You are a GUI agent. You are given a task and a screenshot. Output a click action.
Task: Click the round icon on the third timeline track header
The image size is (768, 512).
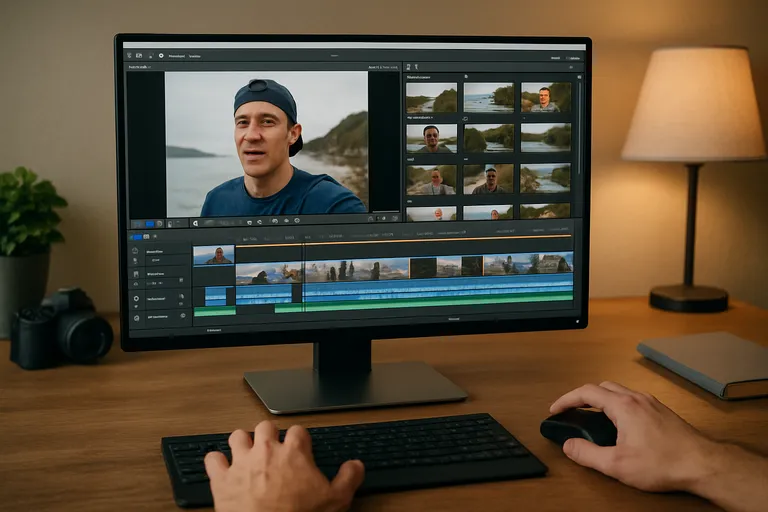(137, 298)
